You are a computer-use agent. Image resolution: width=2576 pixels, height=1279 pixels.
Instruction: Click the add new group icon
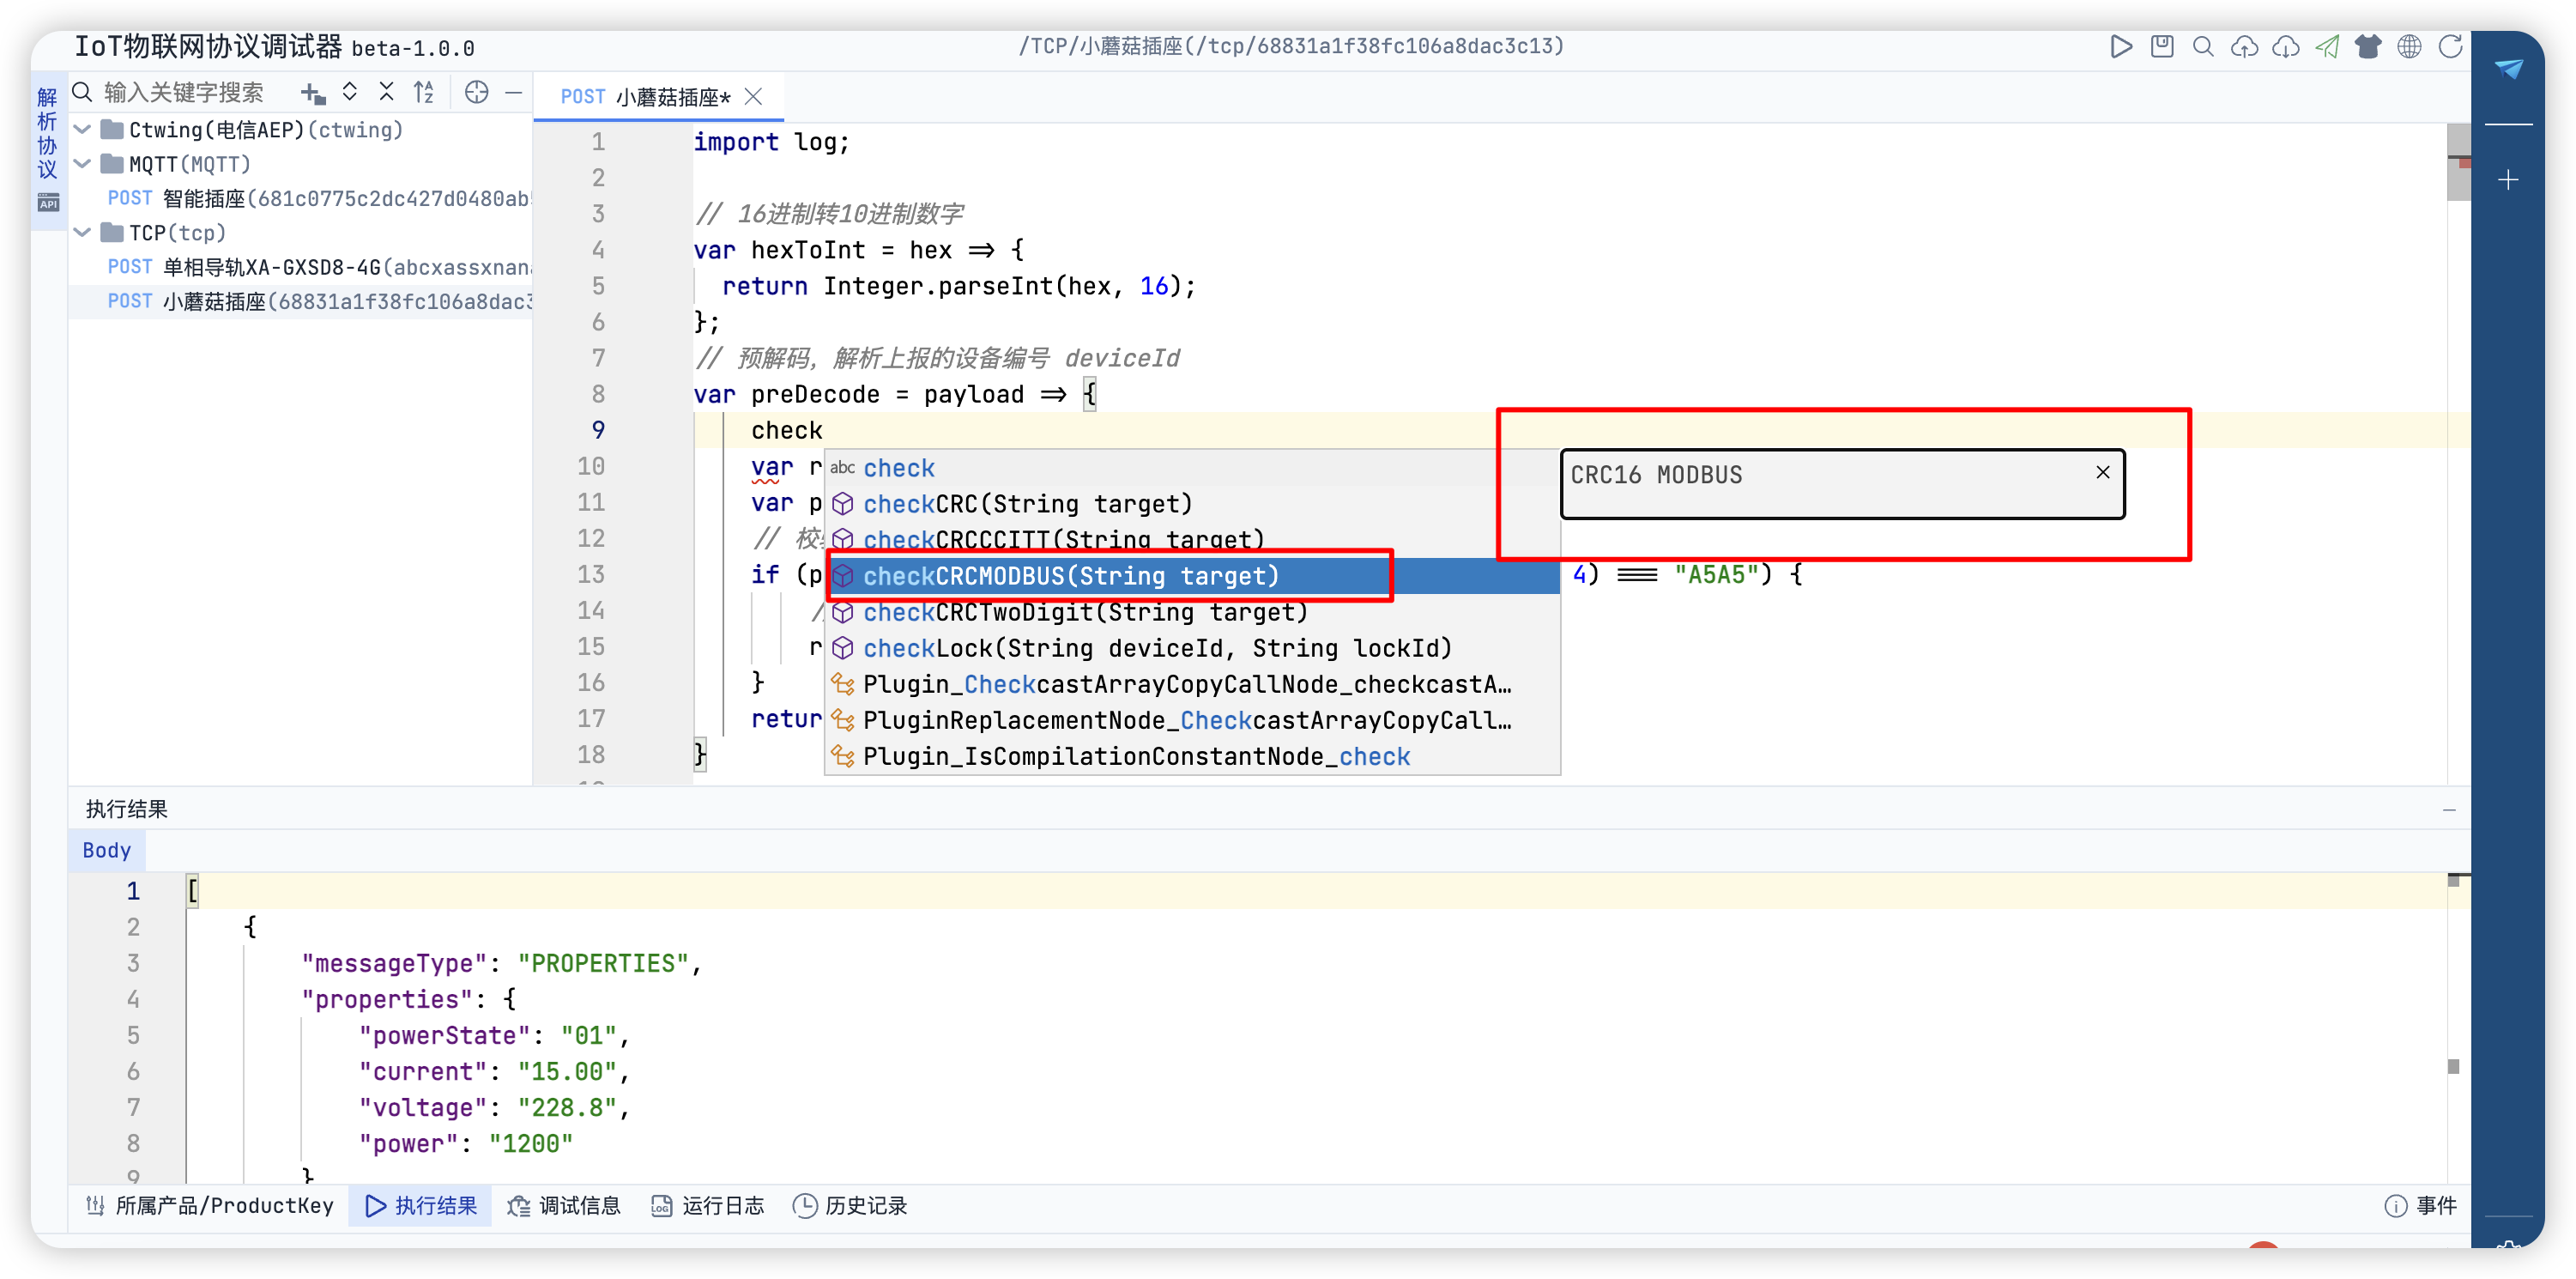click(313, 93)
